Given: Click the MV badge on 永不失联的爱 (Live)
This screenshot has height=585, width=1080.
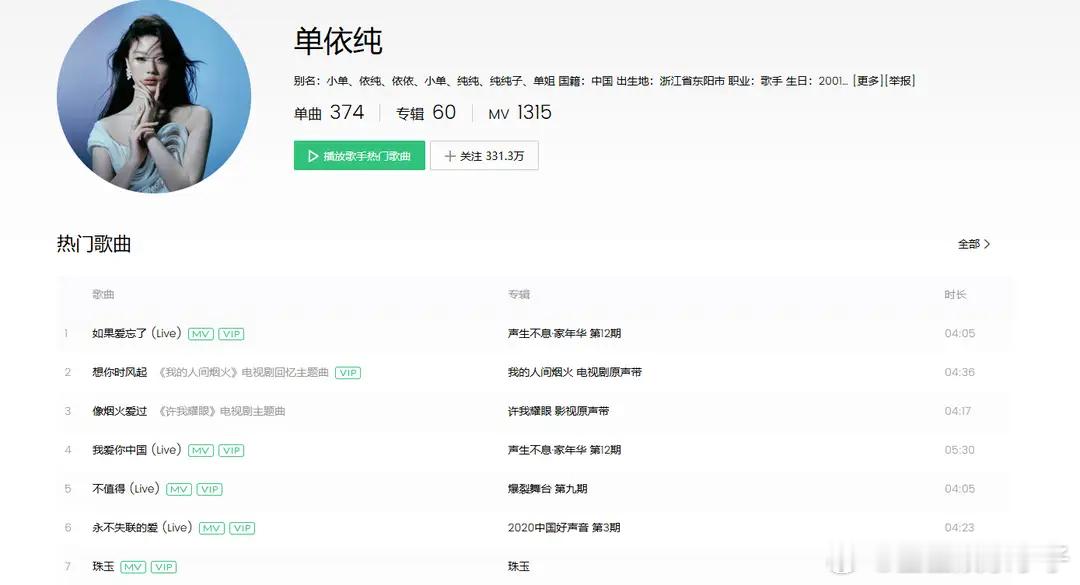Looking at the screenshot, I should coord(211,528).
